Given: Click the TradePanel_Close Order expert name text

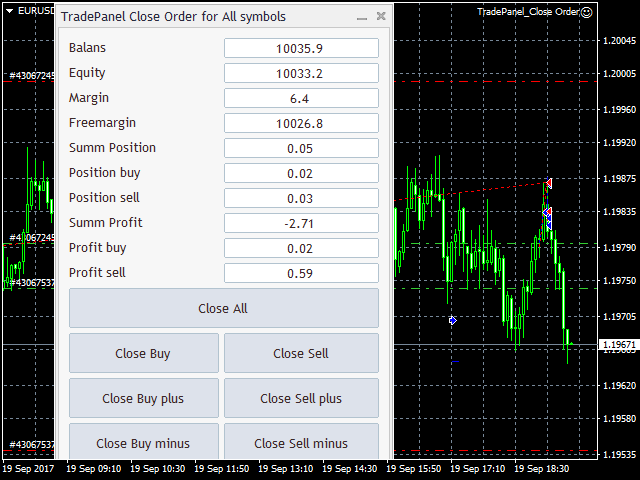Looking at the screenshot, I should point(528,12).
